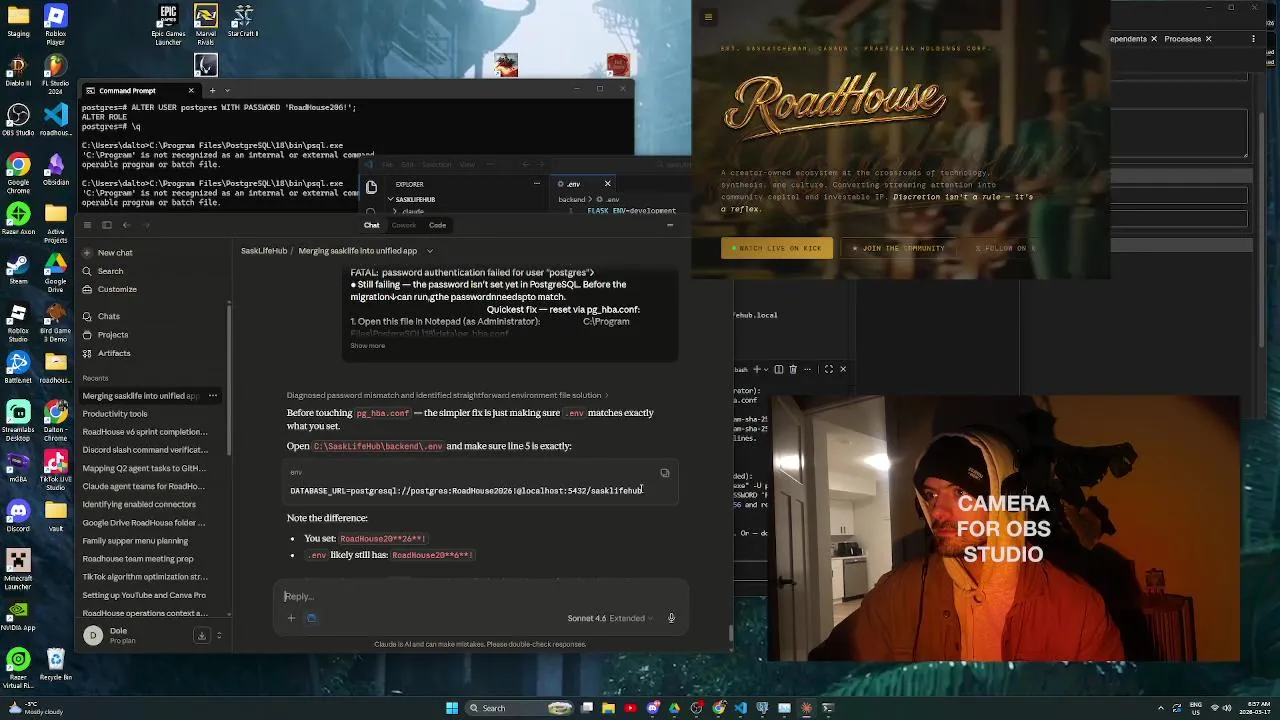Image resolution: width=1280 pixels, height=720 pixels.
Task: Launch Diablo III desktop shortcut
Action: tap(18, 72)
